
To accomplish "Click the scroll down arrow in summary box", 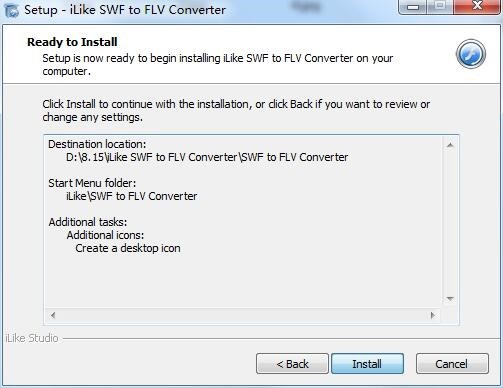I will (450, 298).
